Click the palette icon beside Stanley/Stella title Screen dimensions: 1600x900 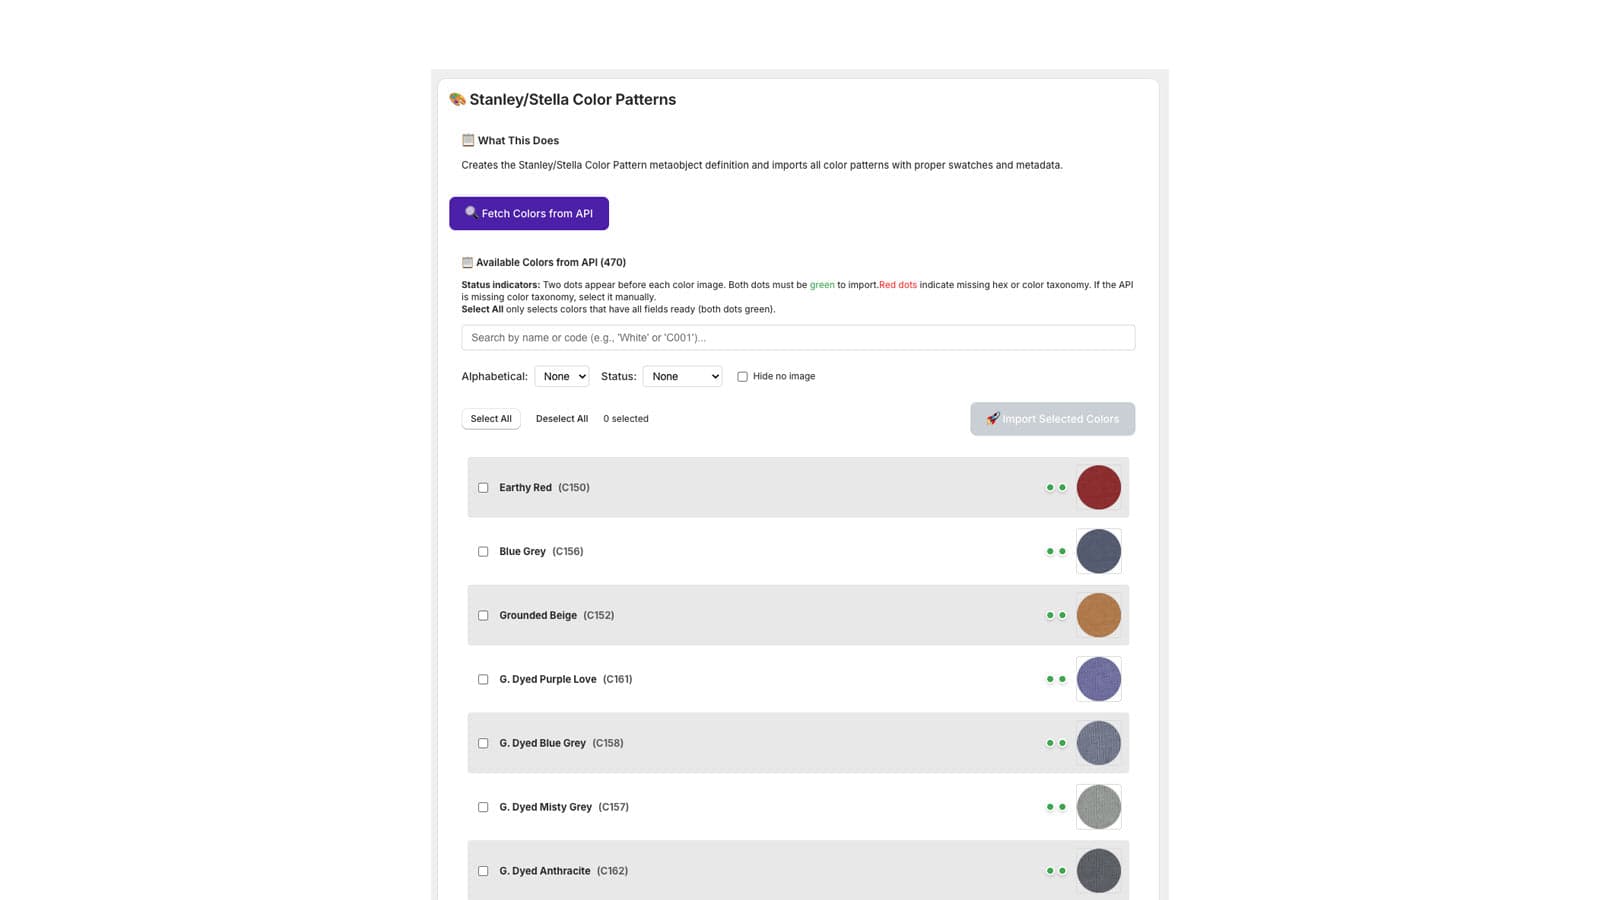457,99
